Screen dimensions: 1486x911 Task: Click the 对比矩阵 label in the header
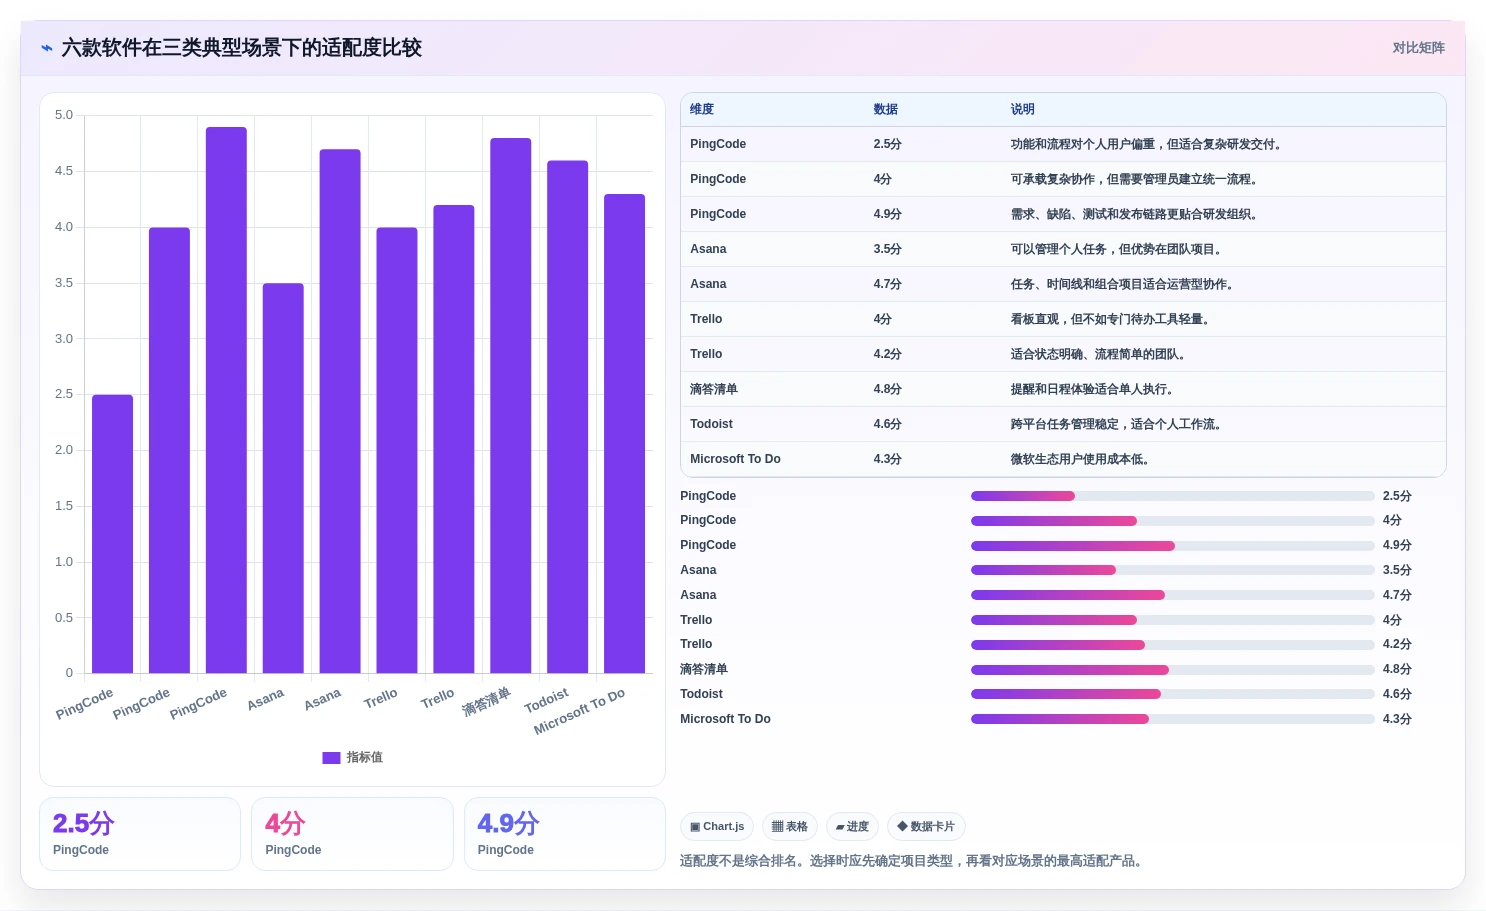click(1418, 48)
